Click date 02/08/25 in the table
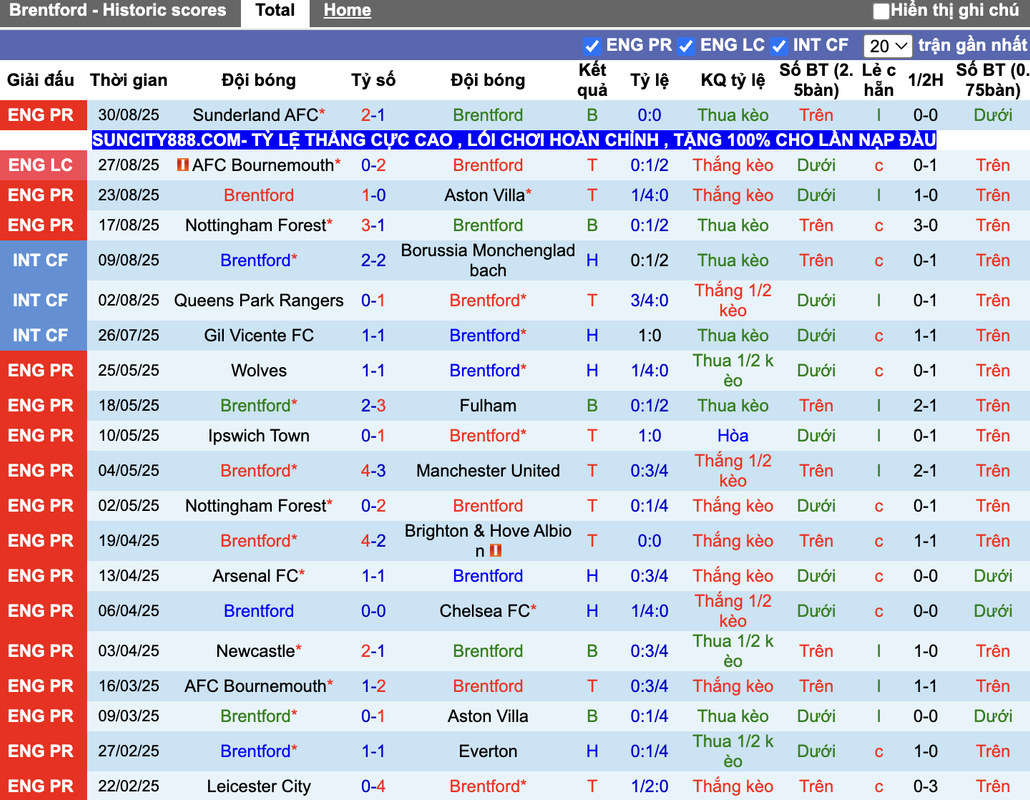 pyautogui.click(x=129, y=300)
